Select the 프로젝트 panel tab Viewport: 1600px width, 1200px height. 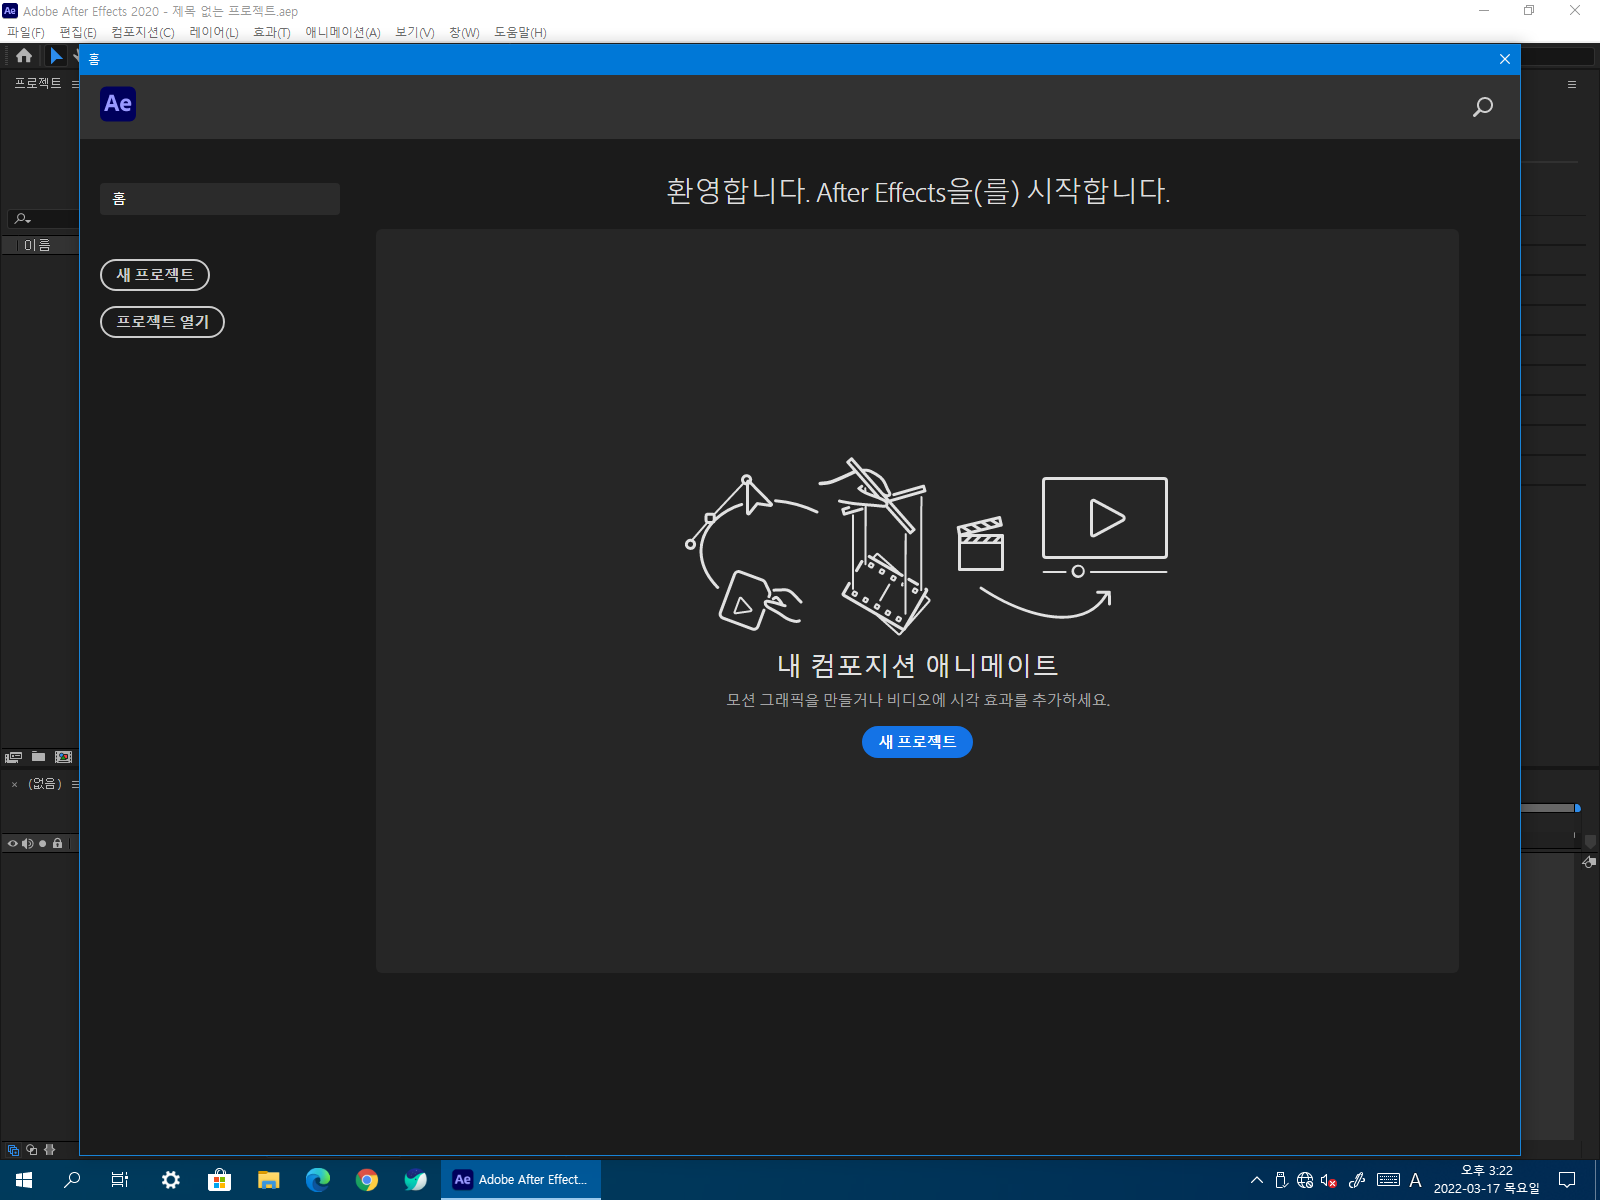pos(38,84)
